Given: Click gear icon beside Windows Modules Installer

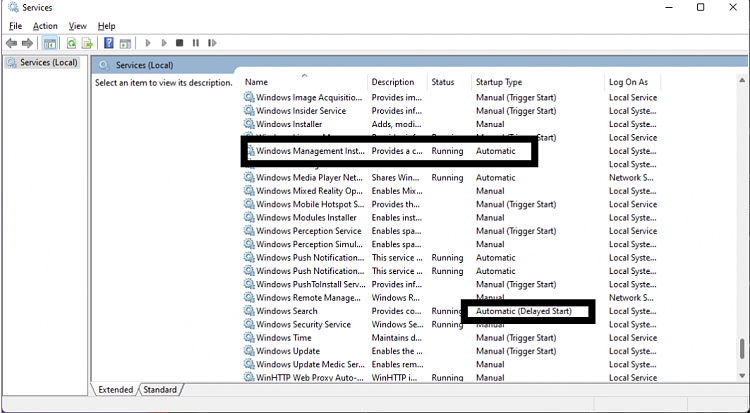Looking at the screenshot, I should click(x=249, y=217).
